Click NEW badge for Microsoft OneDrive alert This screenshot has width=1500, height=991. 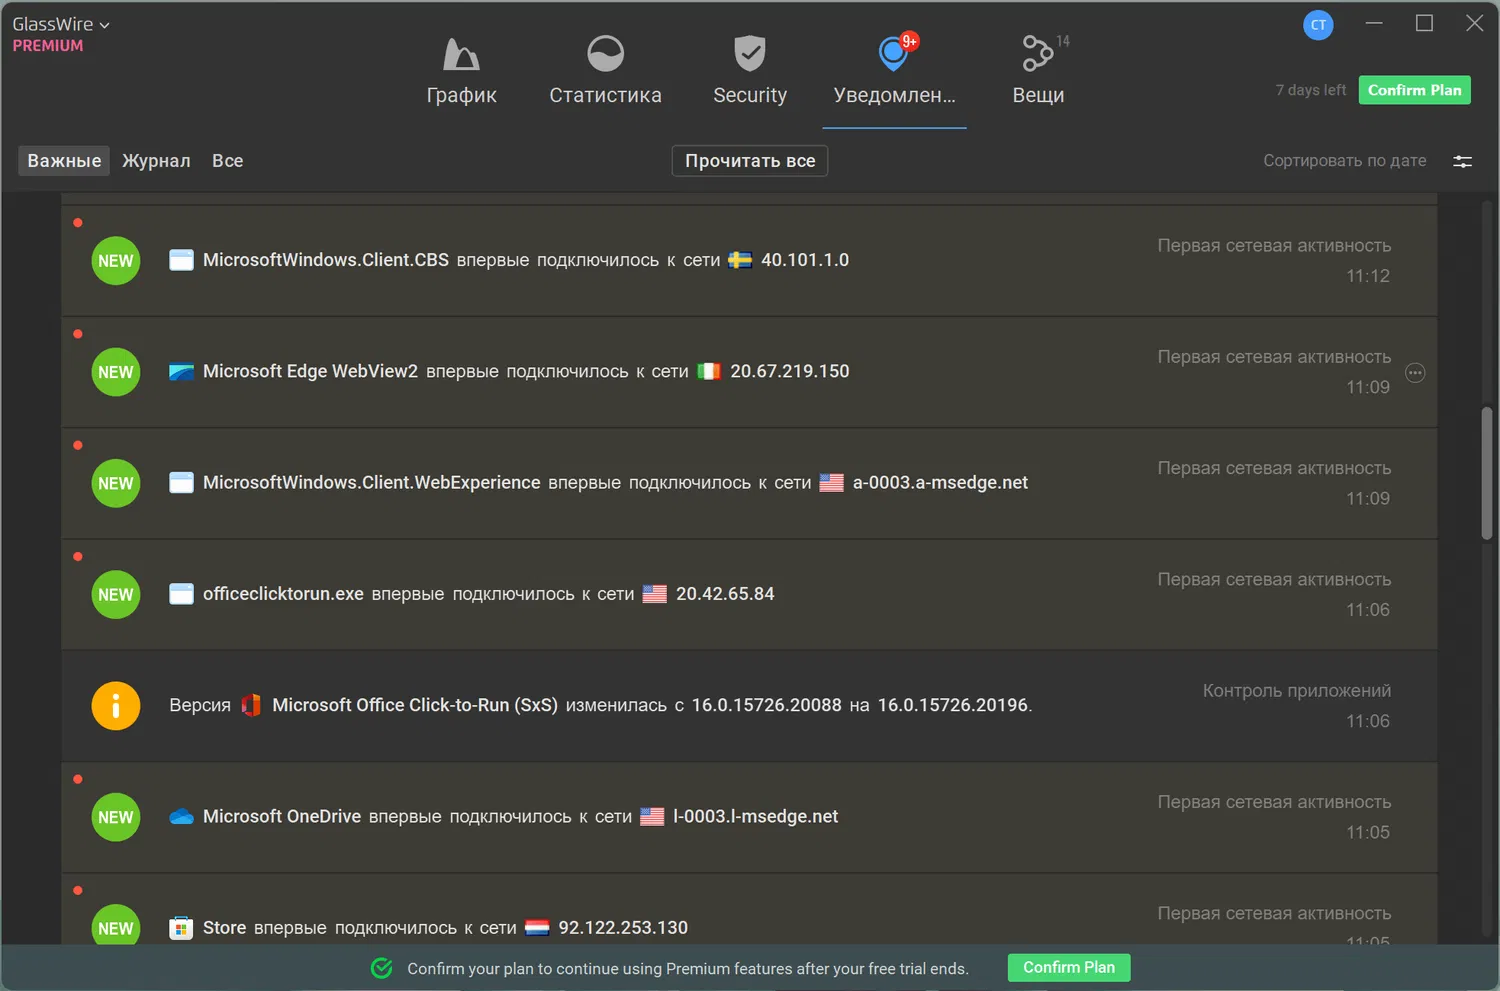point(116,817)
